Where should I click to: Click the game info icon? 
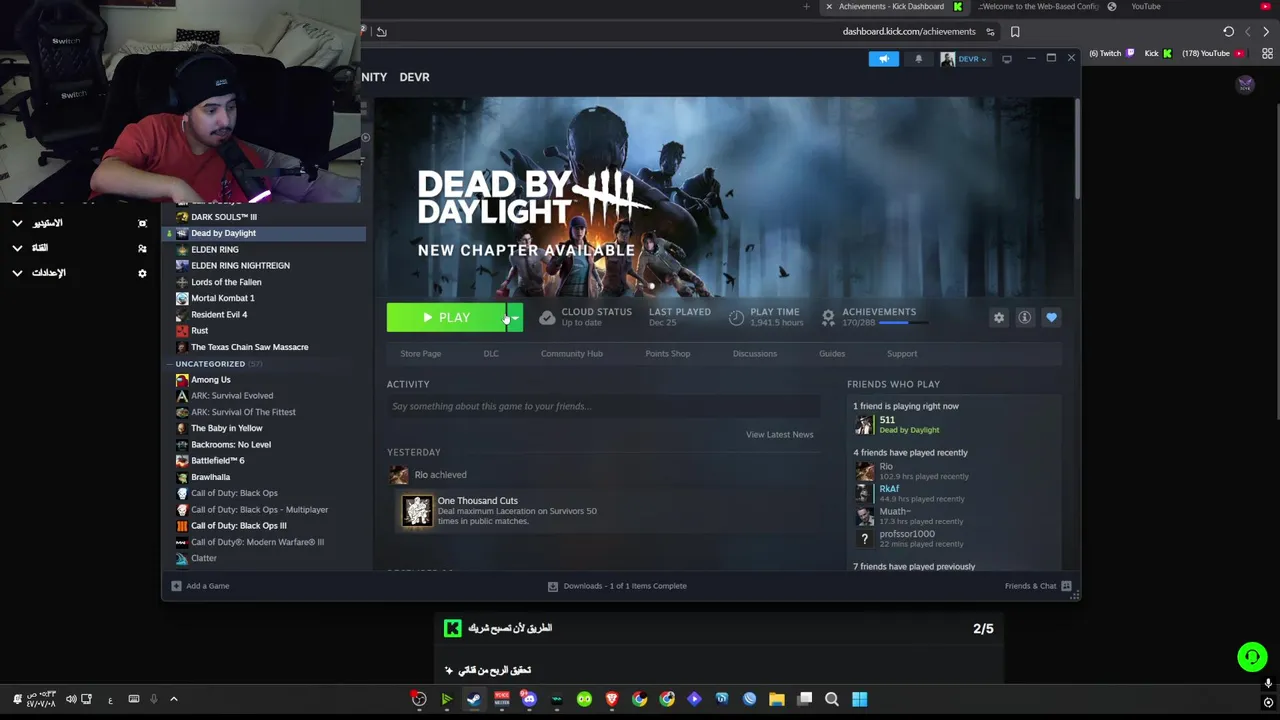[x=1024, y=318]
